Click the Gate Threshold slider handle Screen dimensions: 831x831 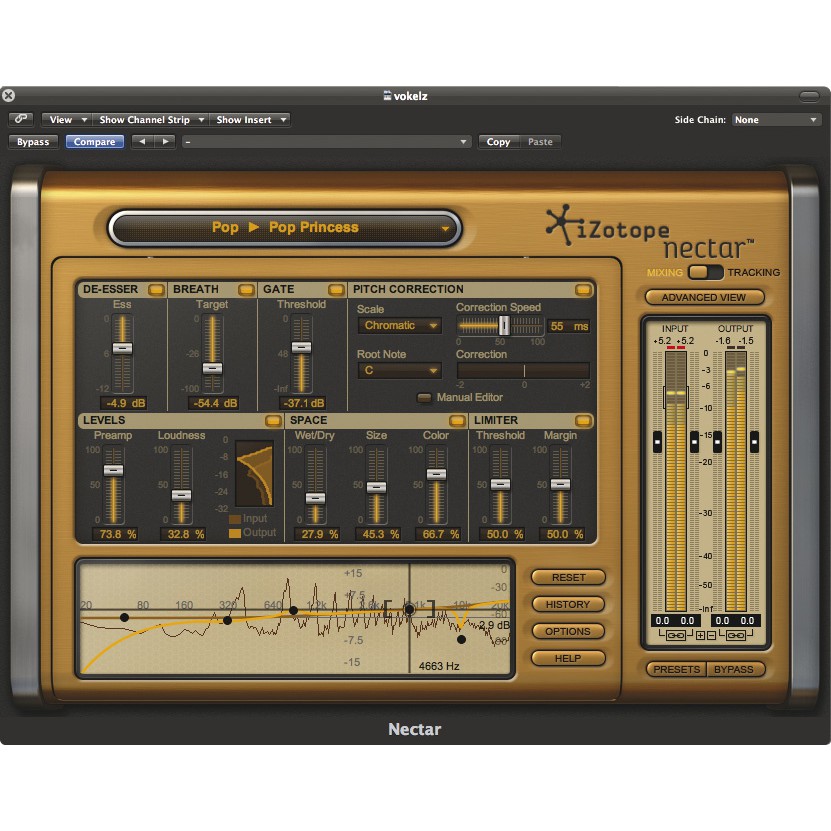(x=302, y=347)
